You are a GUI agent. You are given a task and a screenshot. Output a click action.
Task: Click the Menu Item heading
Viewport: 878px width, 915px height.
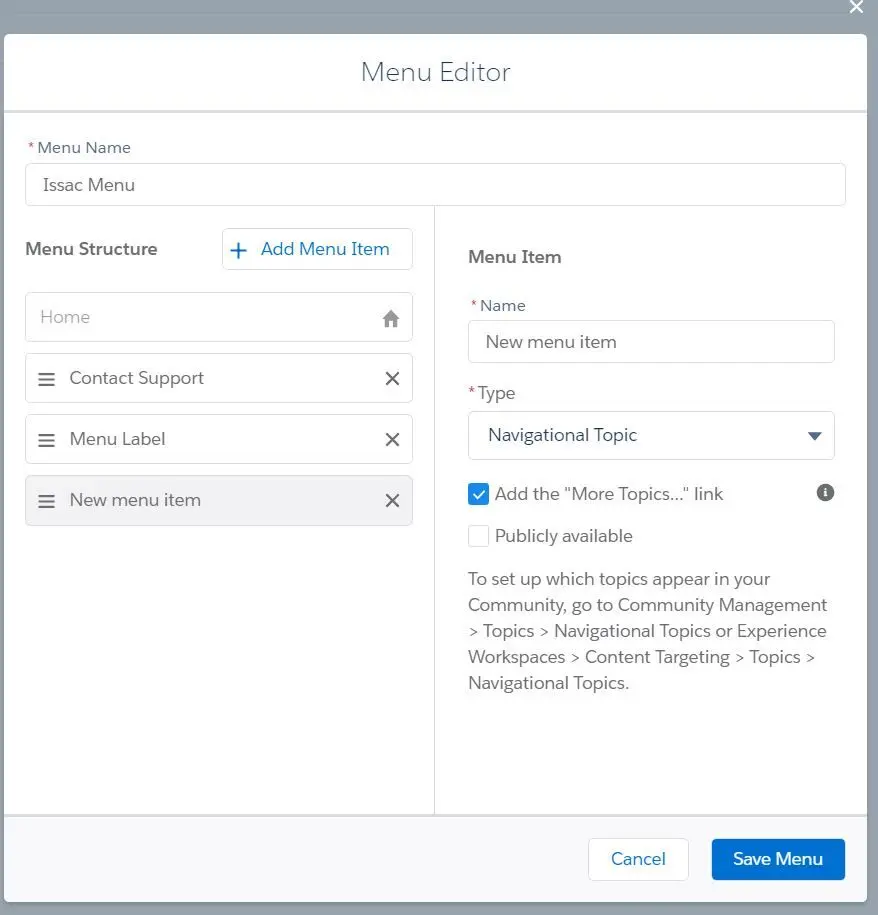pyautogui.click(x=515, y=257)
